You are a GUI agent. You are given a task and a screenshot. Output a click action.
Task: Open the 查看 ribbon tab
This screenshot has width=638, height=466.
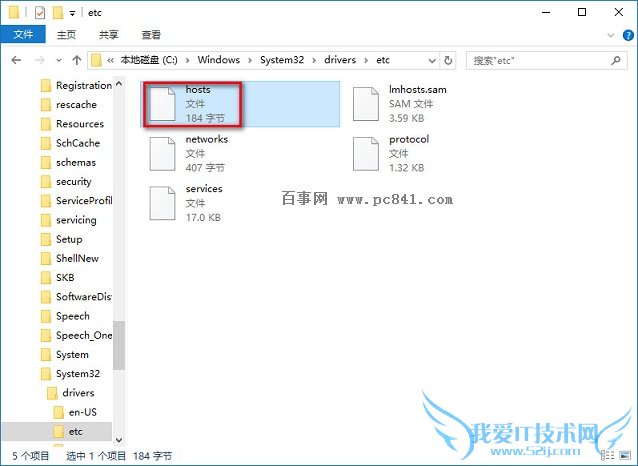pyautogui.click(x=151, y=35)
